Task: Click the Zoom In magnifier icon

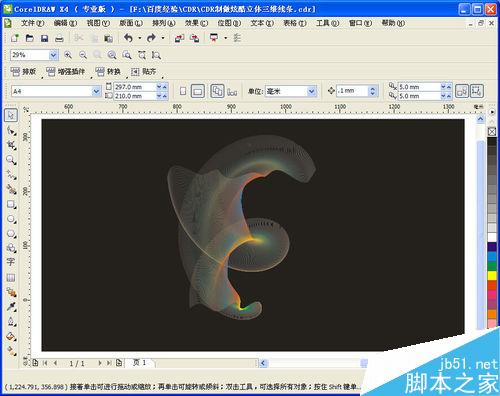Action: coord(68,55)
